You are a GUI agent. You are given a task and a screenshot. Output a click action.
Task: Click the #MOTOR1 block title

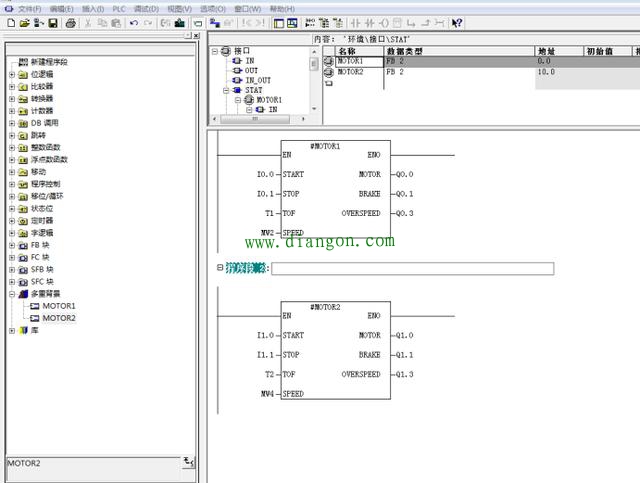click(325, 146)
